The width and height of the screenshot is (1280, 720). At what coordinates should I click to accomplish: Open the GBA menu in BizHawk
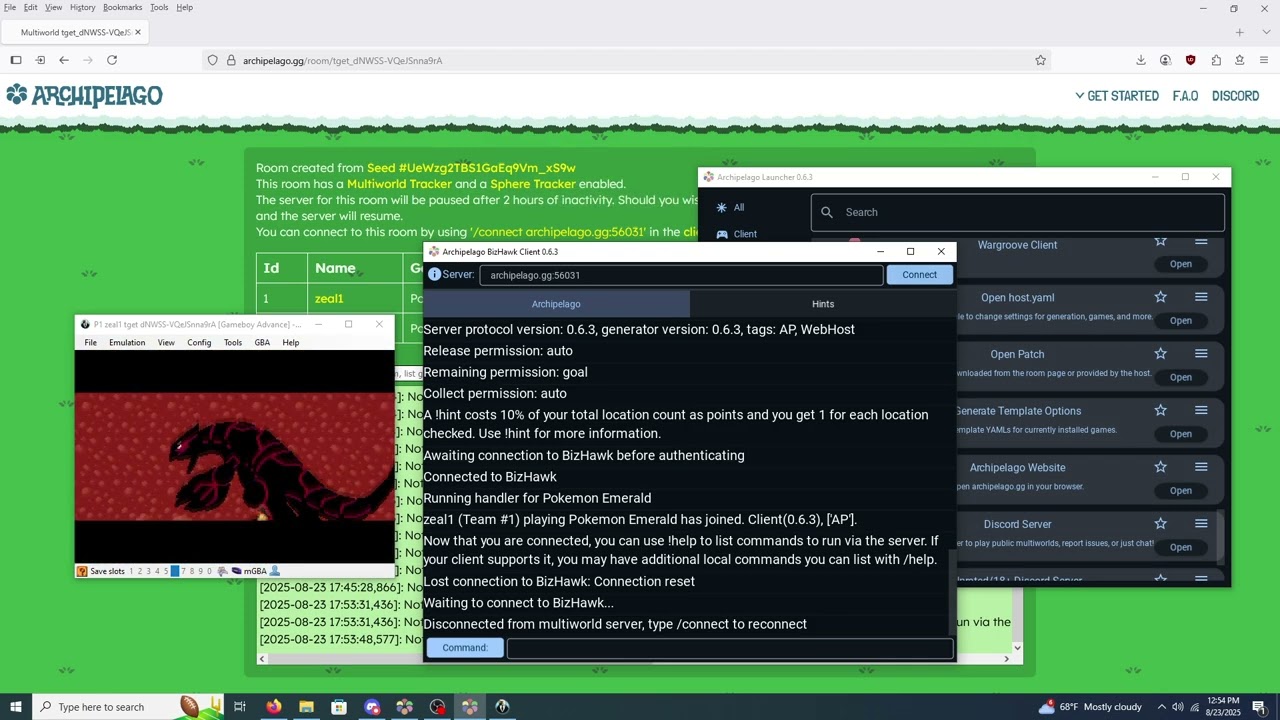(x=262, y=342)
